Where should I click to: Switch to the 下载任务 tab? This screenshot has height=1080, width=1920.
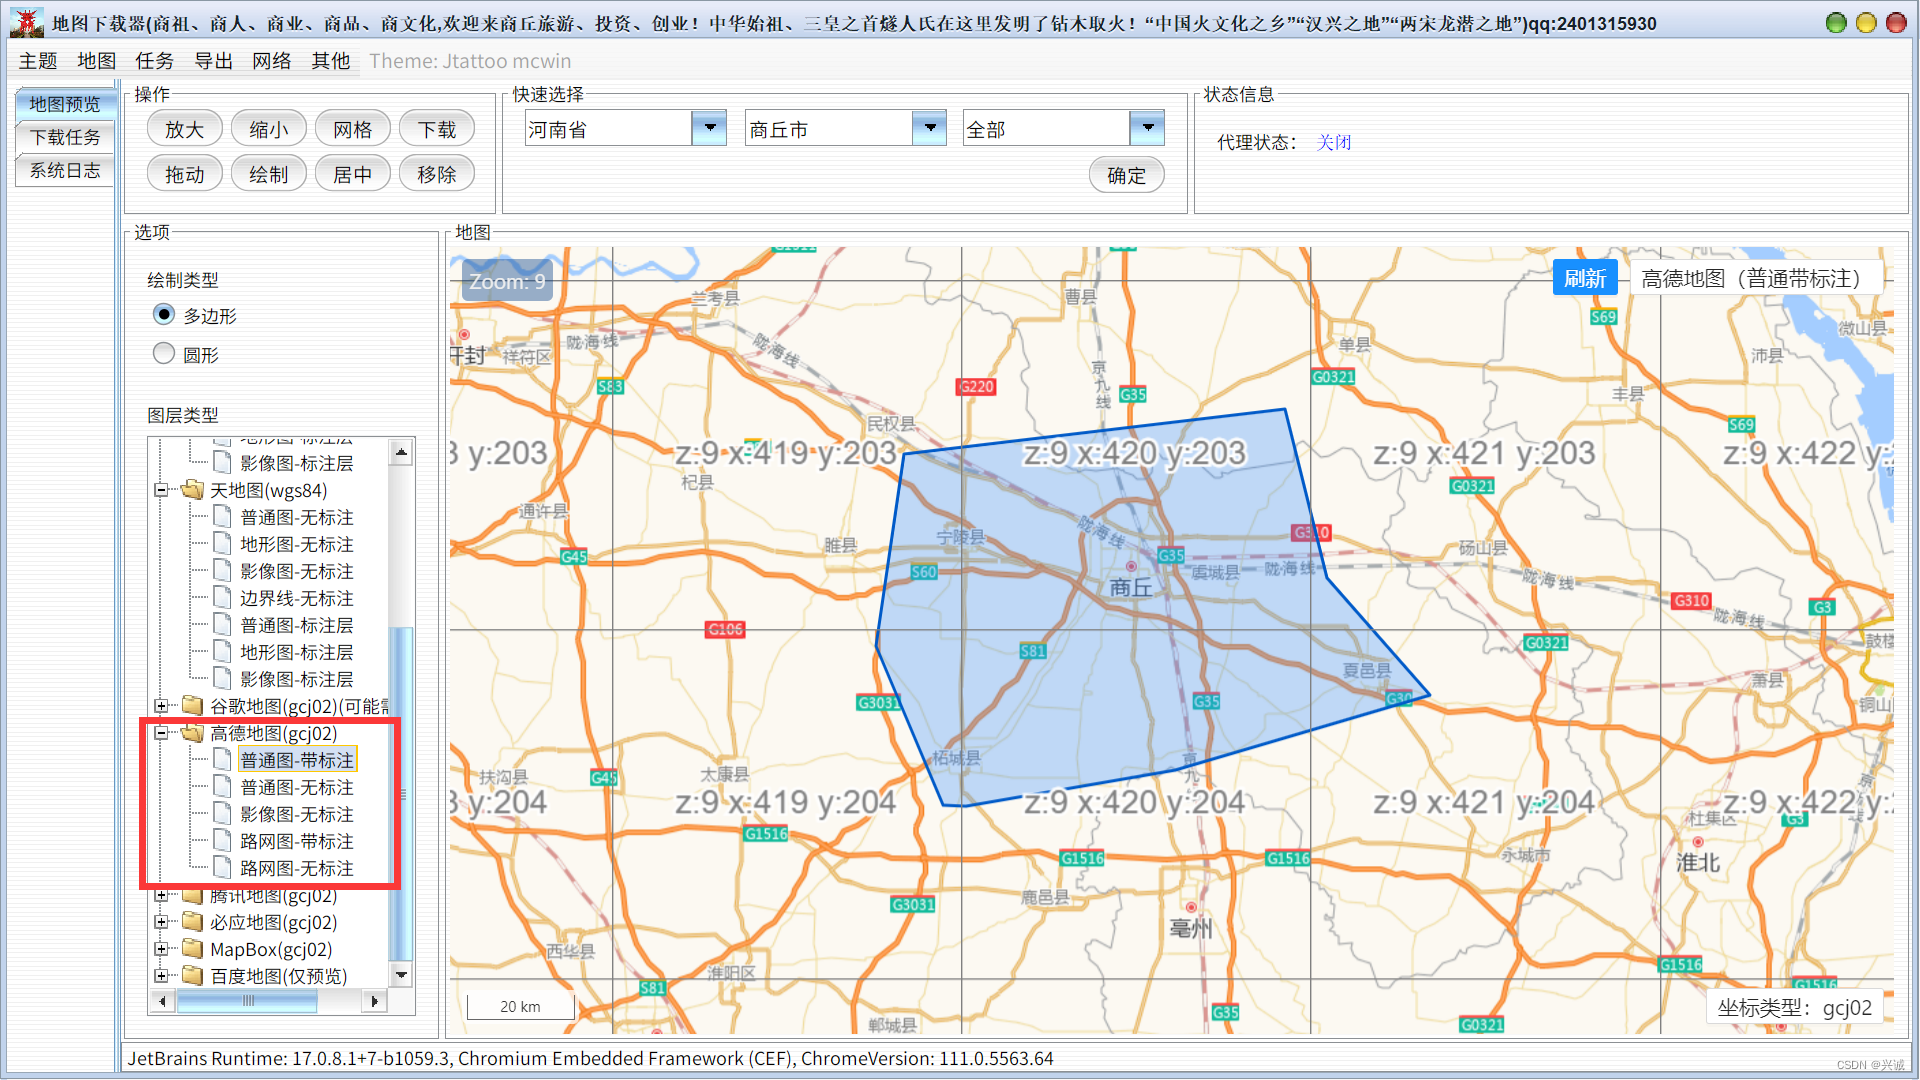point(65,137)
